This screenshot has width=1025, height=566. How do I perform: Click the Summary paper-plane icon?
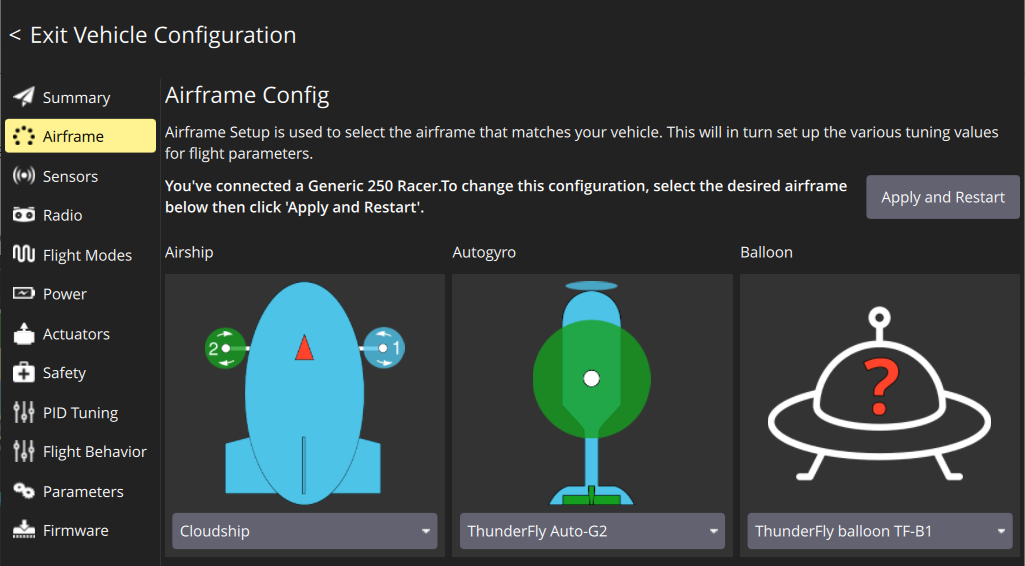pos(24,97)
